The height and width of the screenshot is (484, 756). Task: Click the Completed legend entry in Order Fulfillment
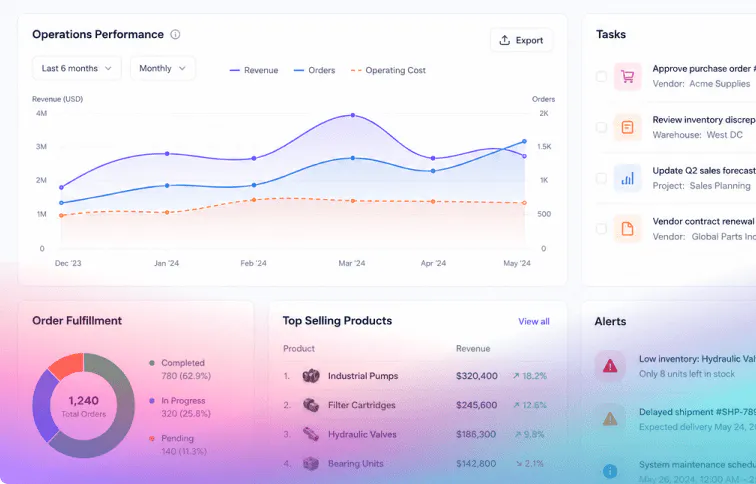point(180,369)
